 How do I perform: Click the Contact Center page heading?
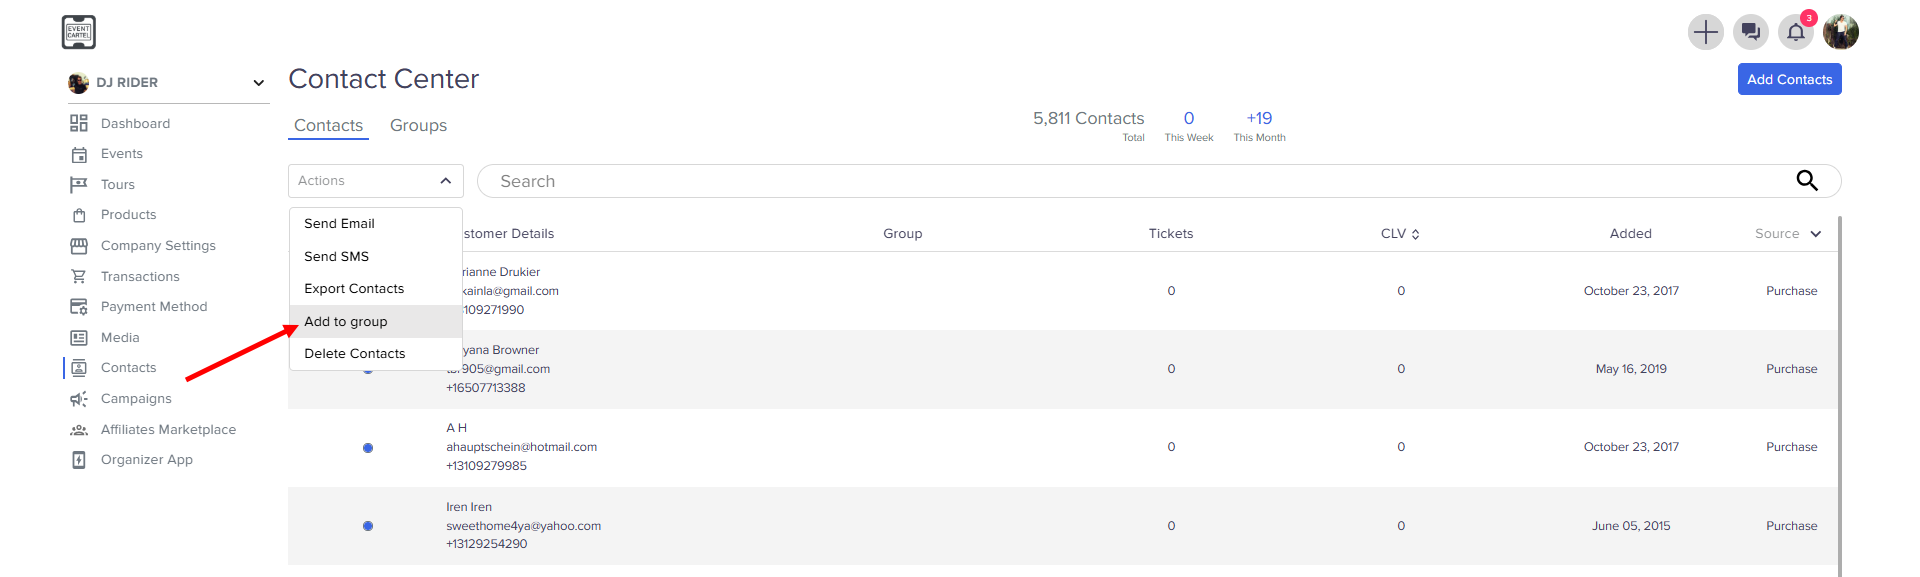tap(384, 79)
